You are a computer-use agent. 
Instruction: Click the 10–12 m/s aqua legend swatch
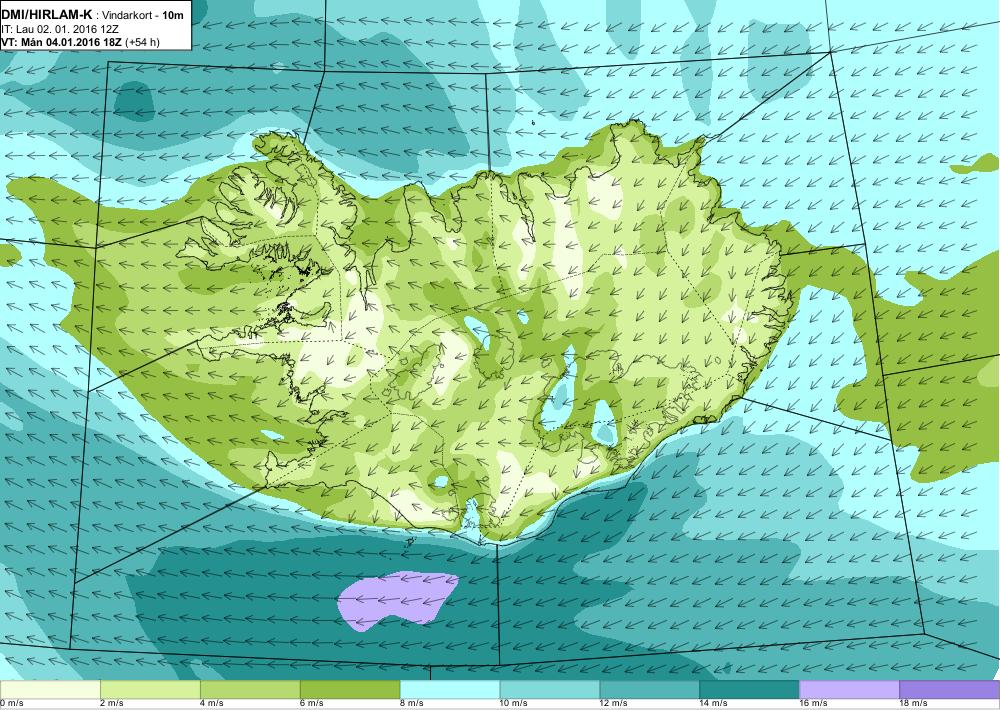coord(550,689)
